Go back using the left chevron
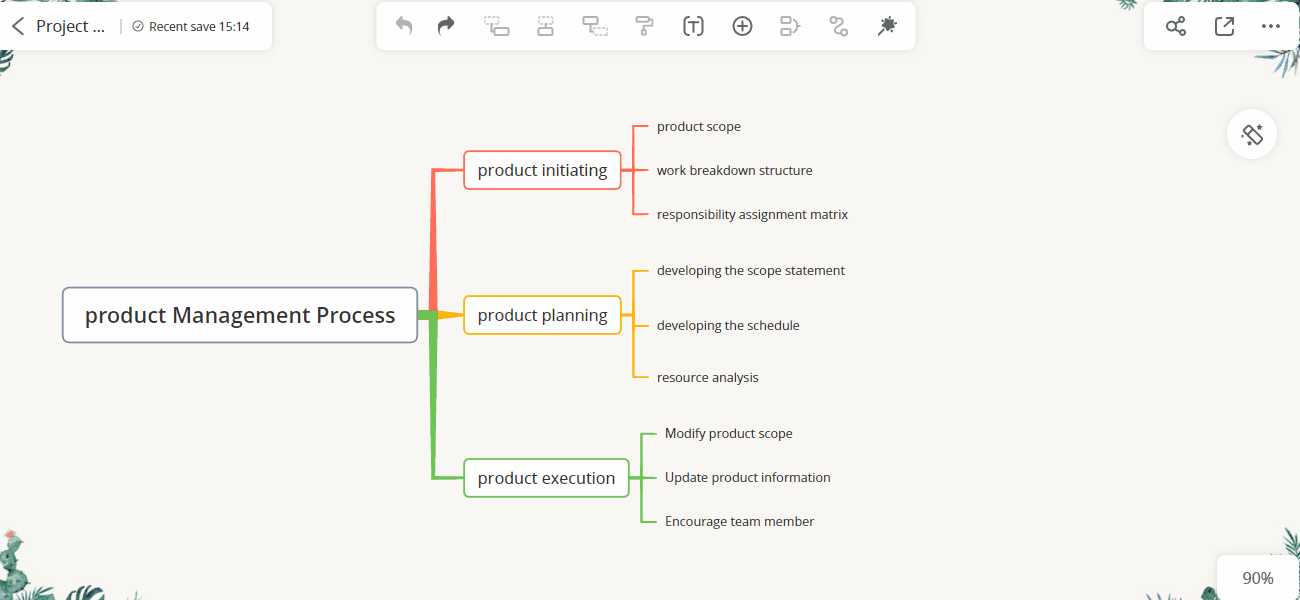The height and width of the screenshot is (600, 1300). 17,26
